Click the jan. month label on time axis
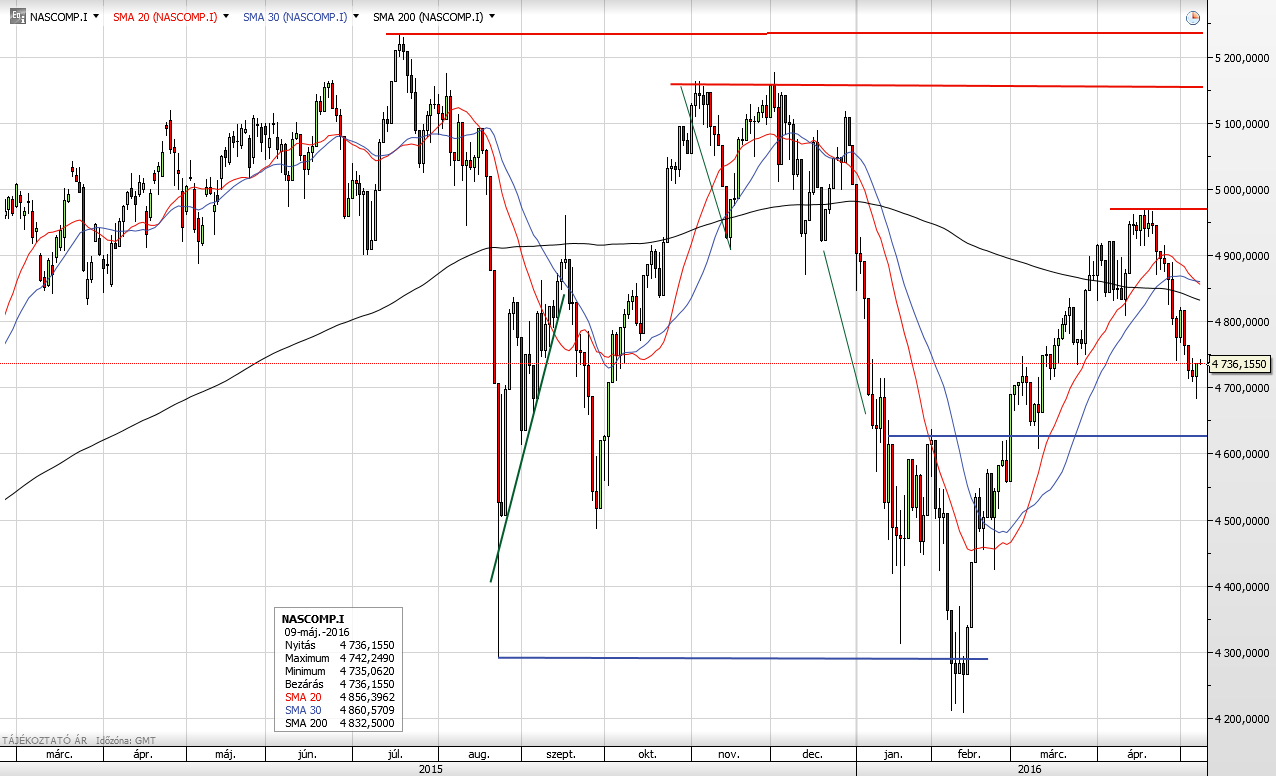 [893, 755]
